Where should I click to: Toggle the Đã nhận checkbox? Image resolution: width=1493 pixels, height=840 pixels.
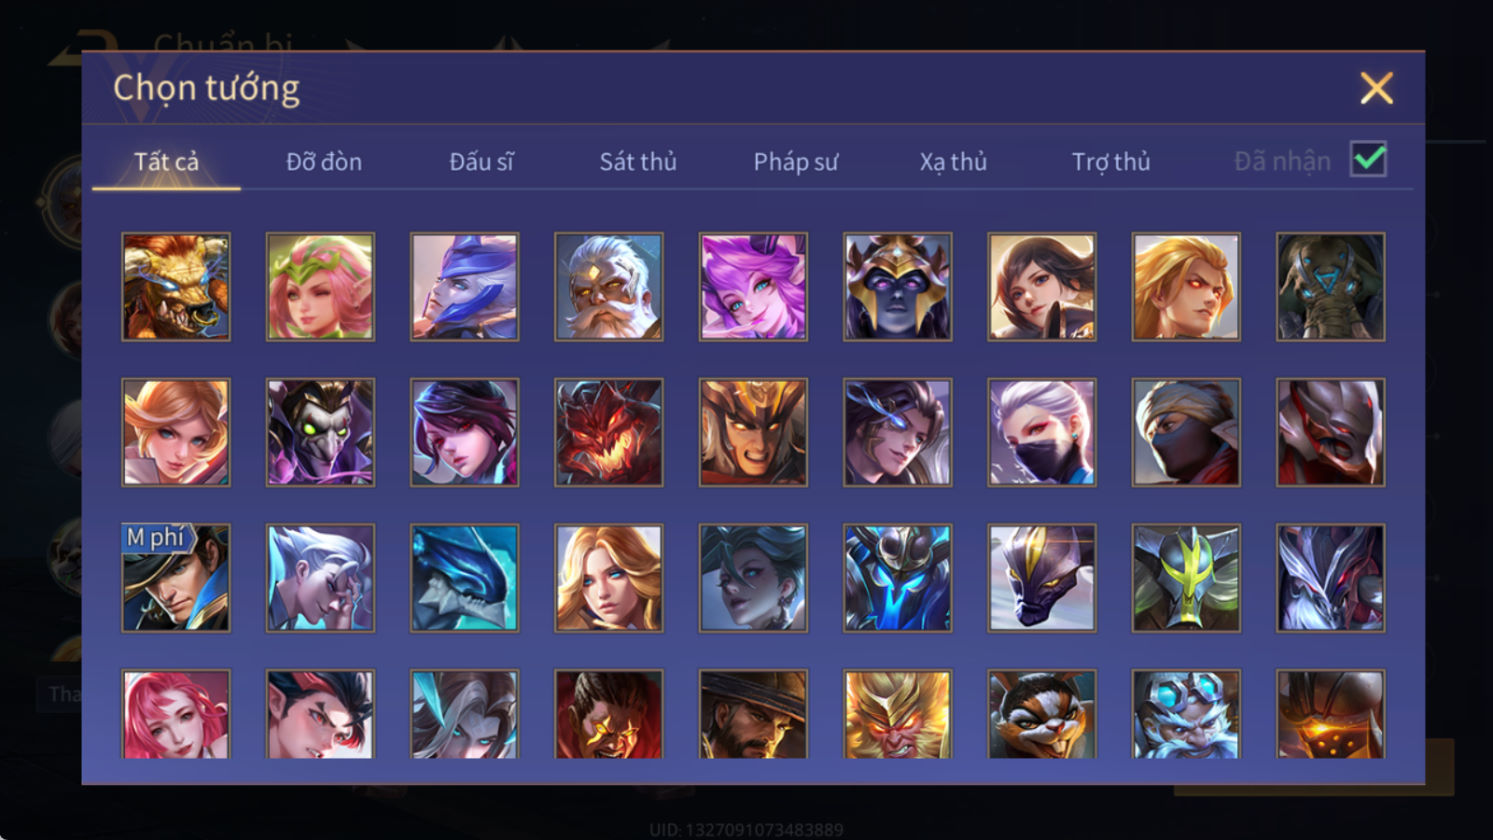[1368, 159]
